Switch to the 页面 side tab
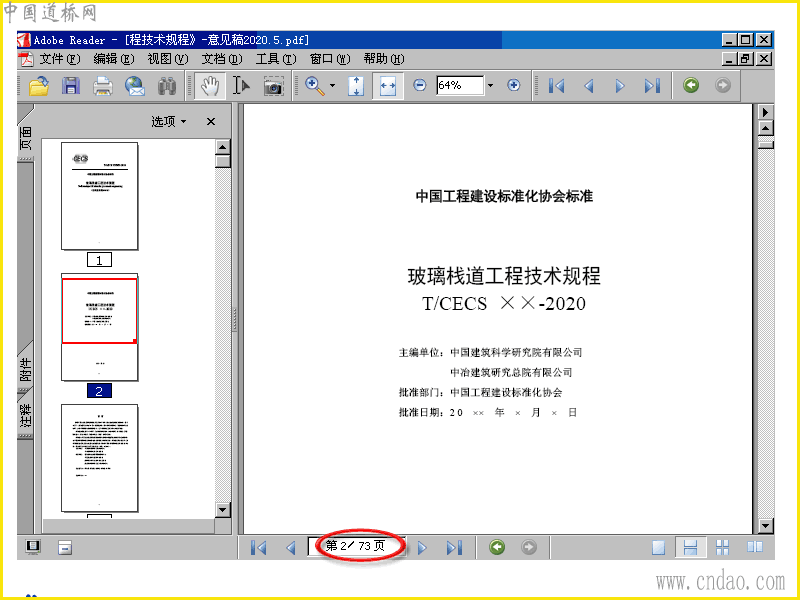The width and height of the screenshot is (800, 600). click(x=26, y=138)
